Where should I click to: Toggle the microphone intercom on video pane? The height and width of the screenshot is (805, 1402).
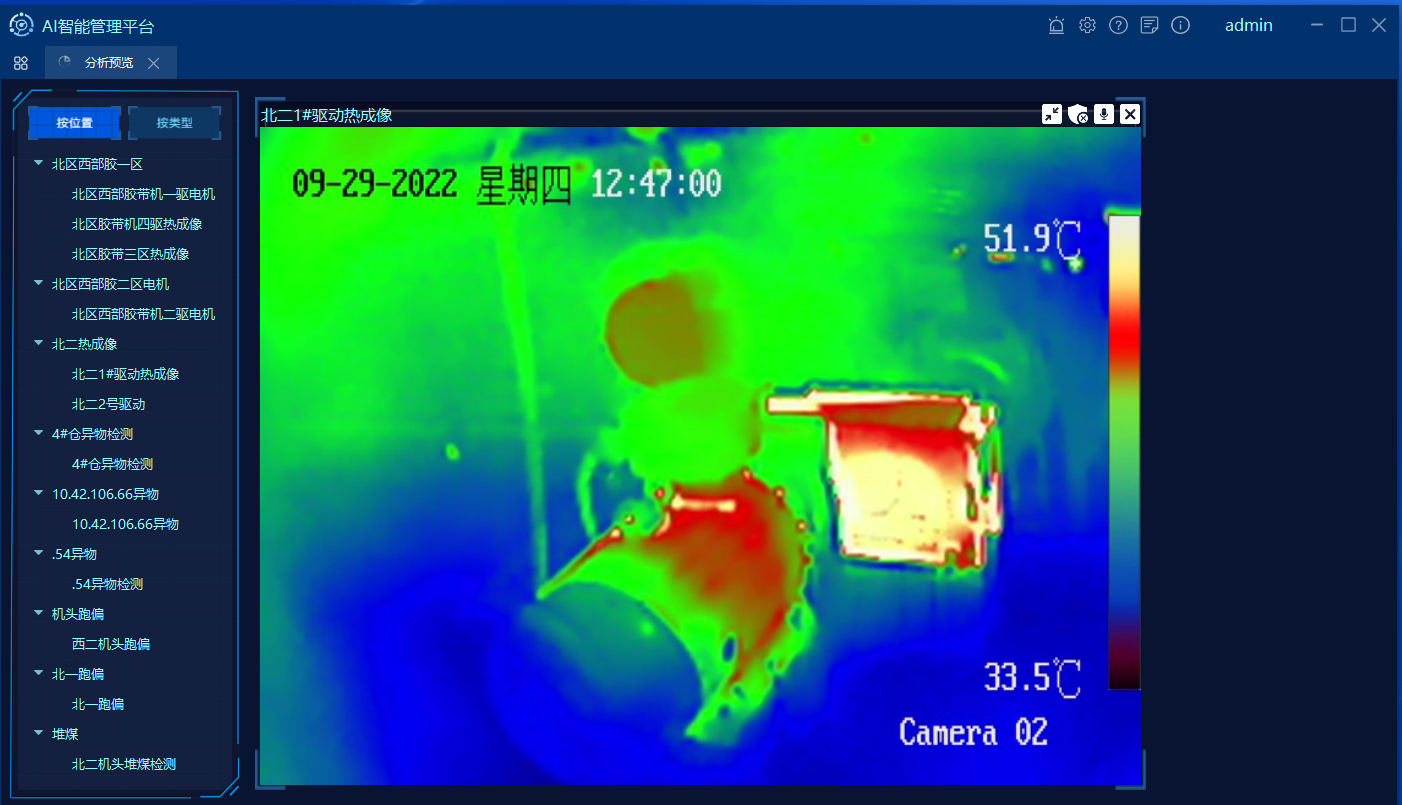(x=1104, y=114)
